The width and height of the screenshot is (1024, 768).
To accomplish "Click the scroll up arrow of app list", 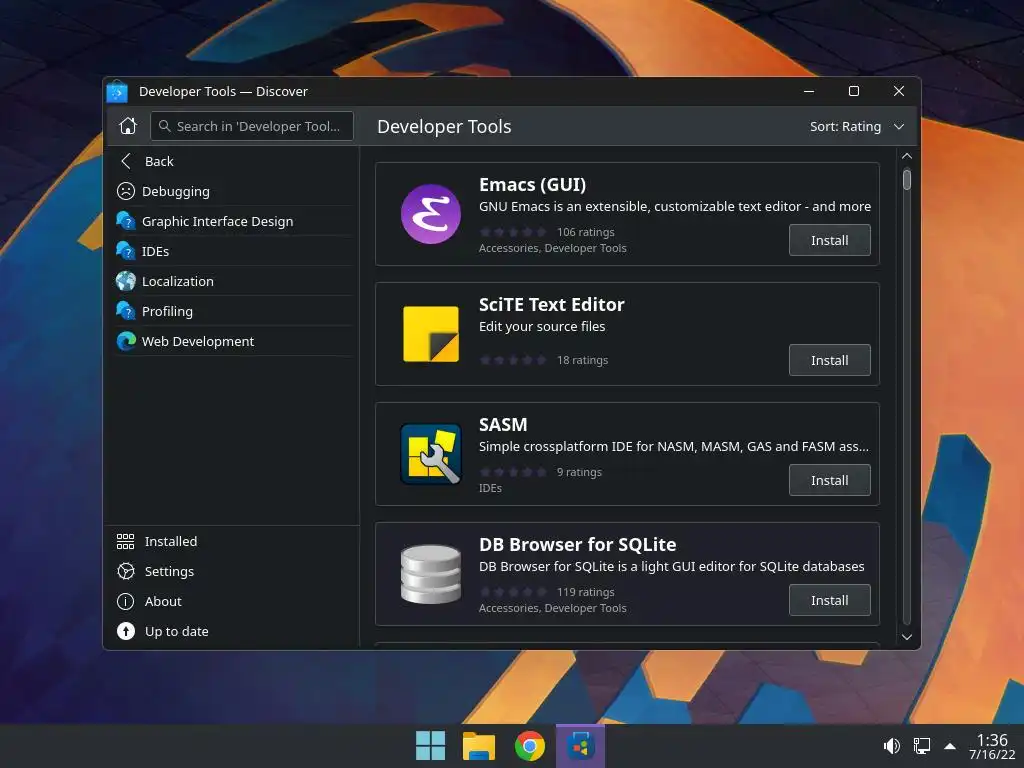I will 906,156.
